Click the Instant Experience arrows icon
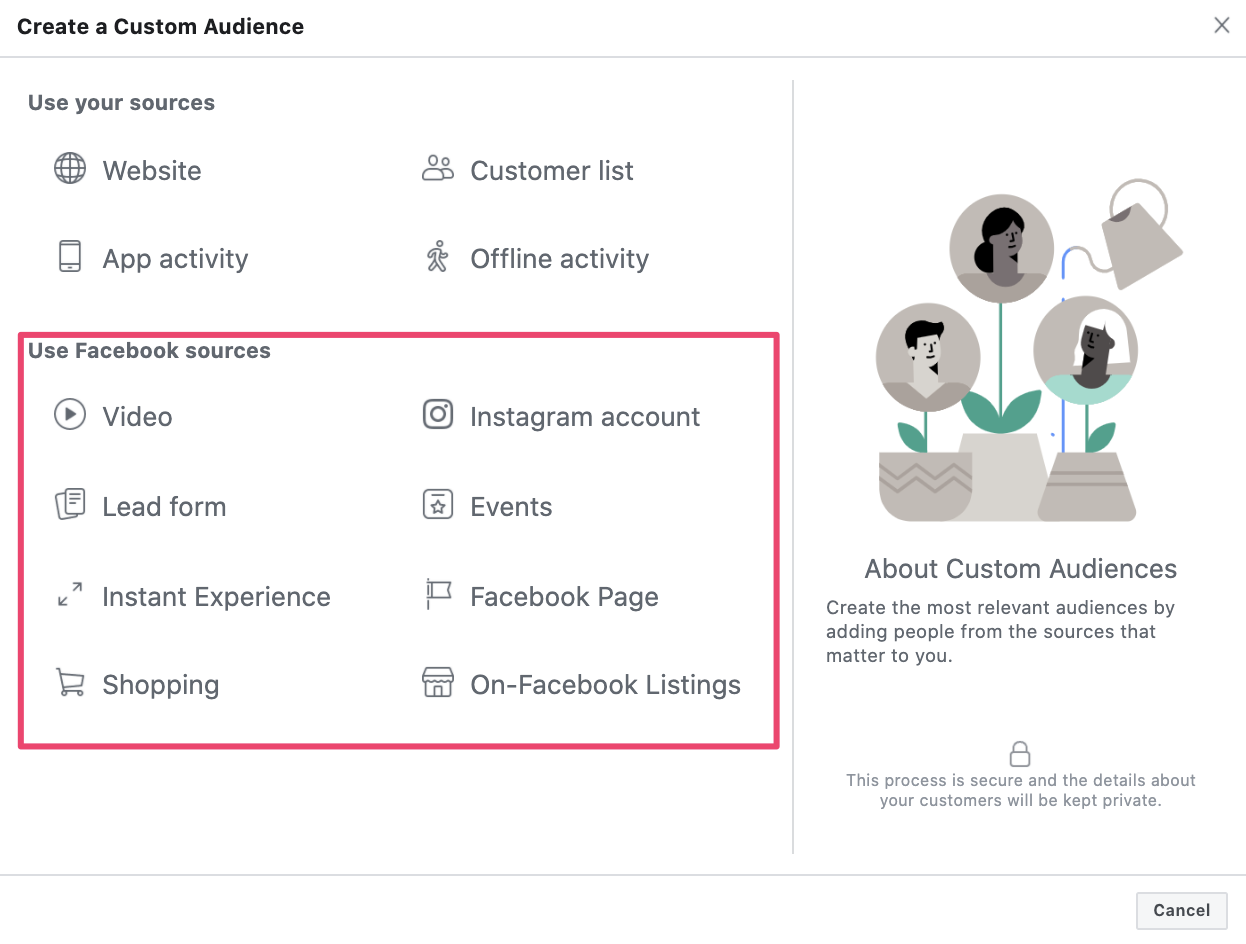1246x944 pixels. pos(70,596)
